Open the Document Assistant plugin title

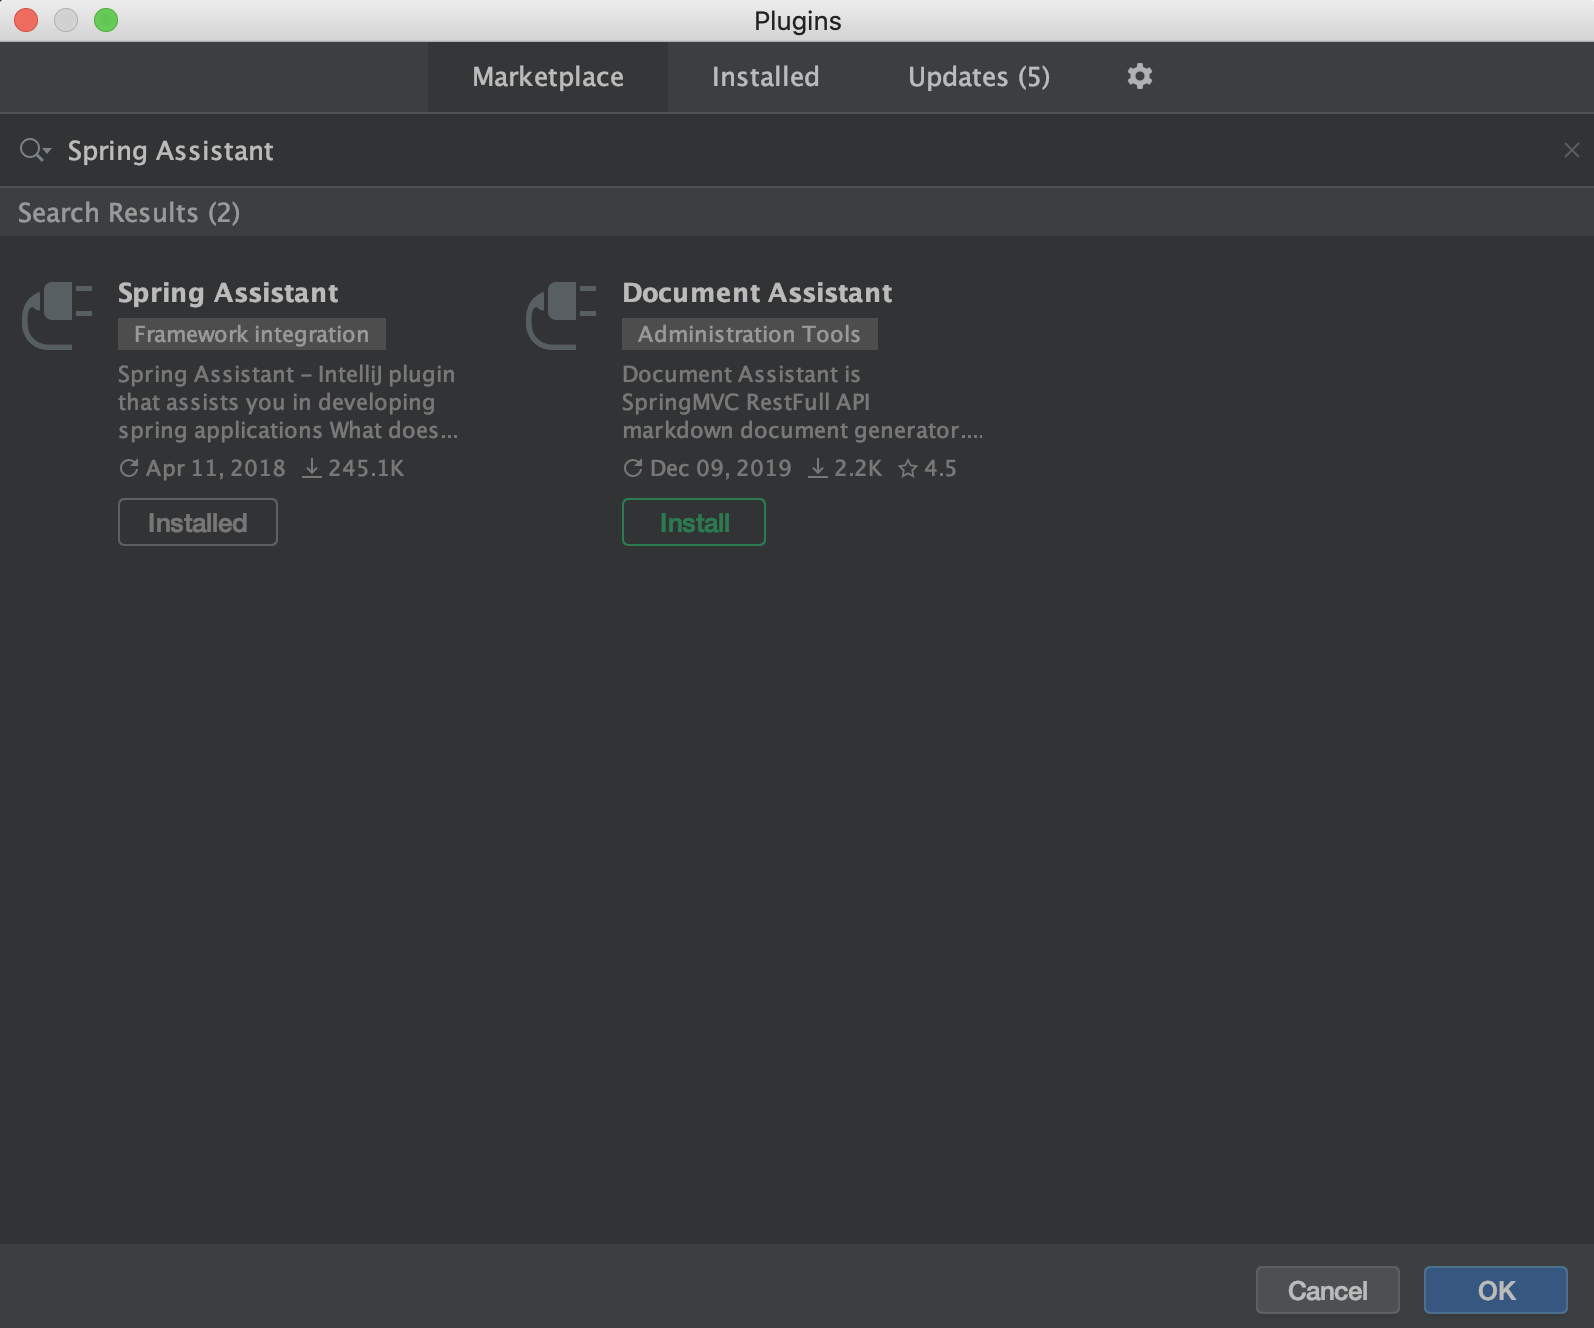pyautogui.click(x=757, y=293)
